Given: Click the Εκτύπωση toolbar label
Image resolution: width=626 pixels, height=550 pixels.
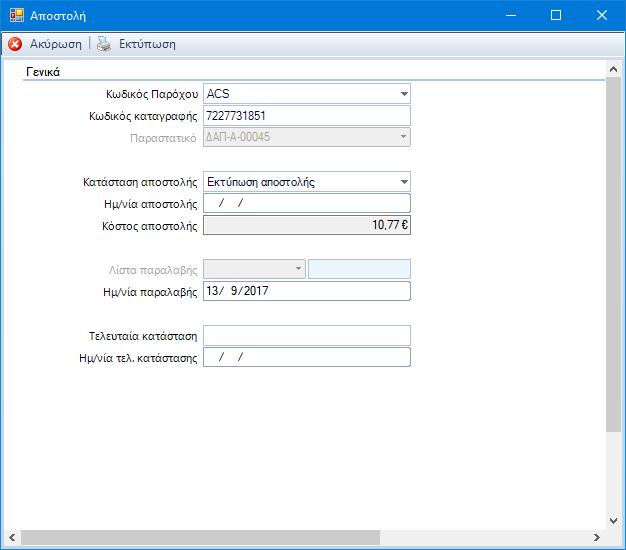Looking at the screenshot, I should [147, 44].
